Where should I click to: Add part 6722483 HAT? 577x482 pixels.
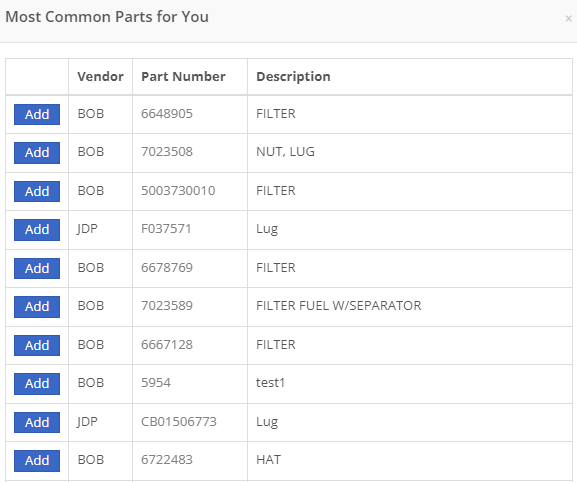point(37,460)
